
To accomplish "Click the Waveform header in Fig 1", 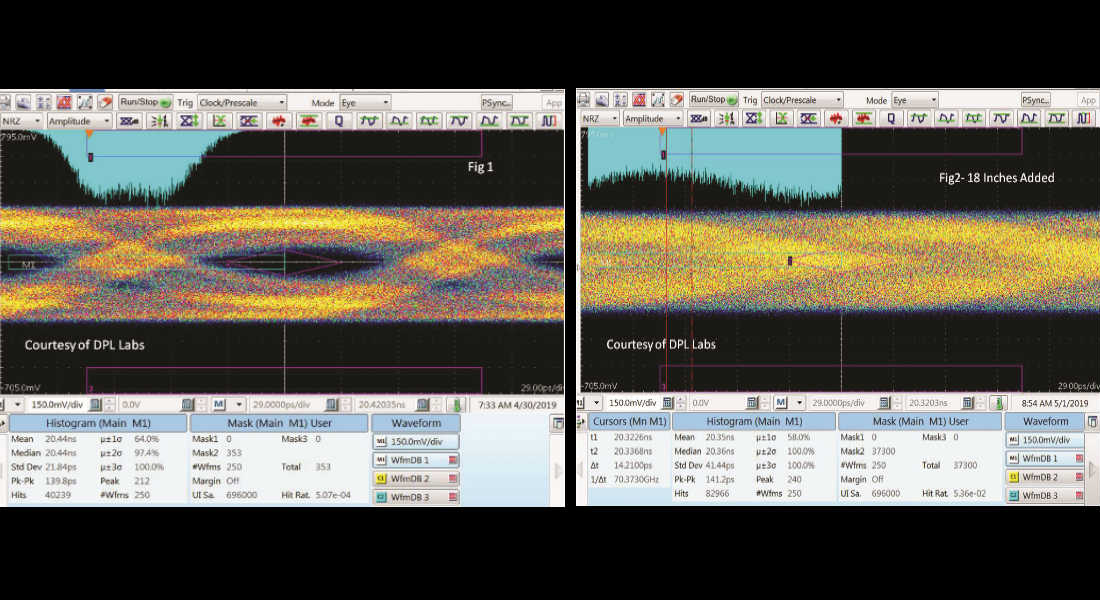I will click(416, 423).
